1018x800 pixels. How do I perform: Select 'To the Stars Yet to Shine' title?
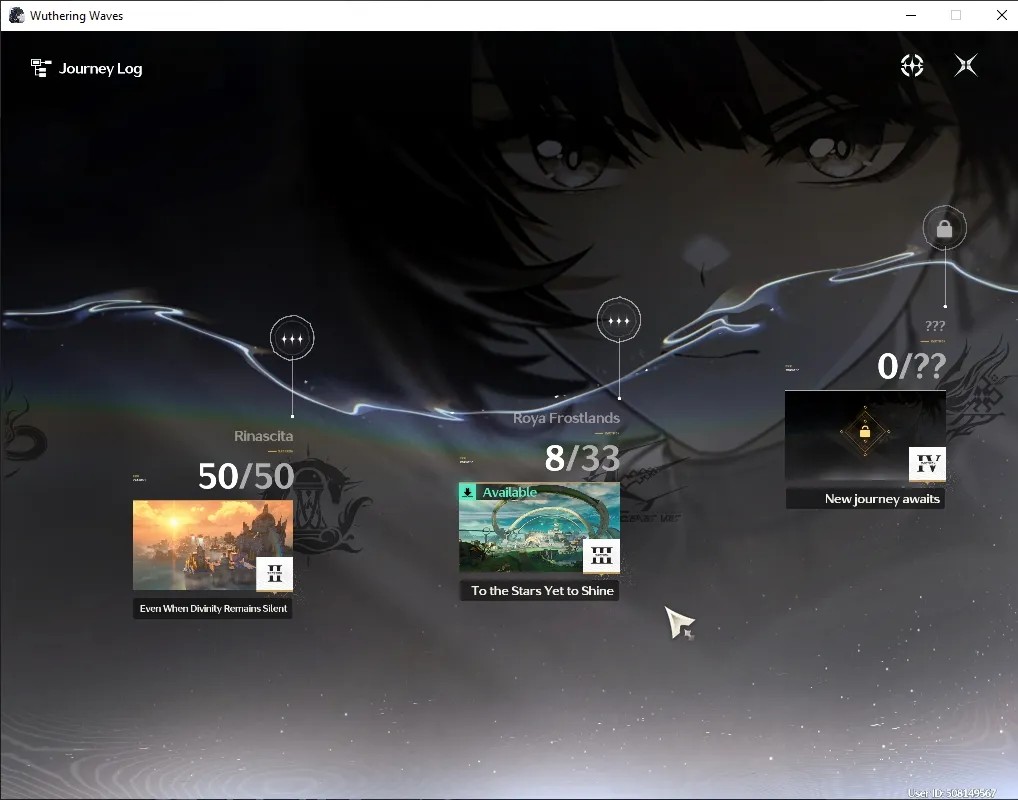coord(542,591)
